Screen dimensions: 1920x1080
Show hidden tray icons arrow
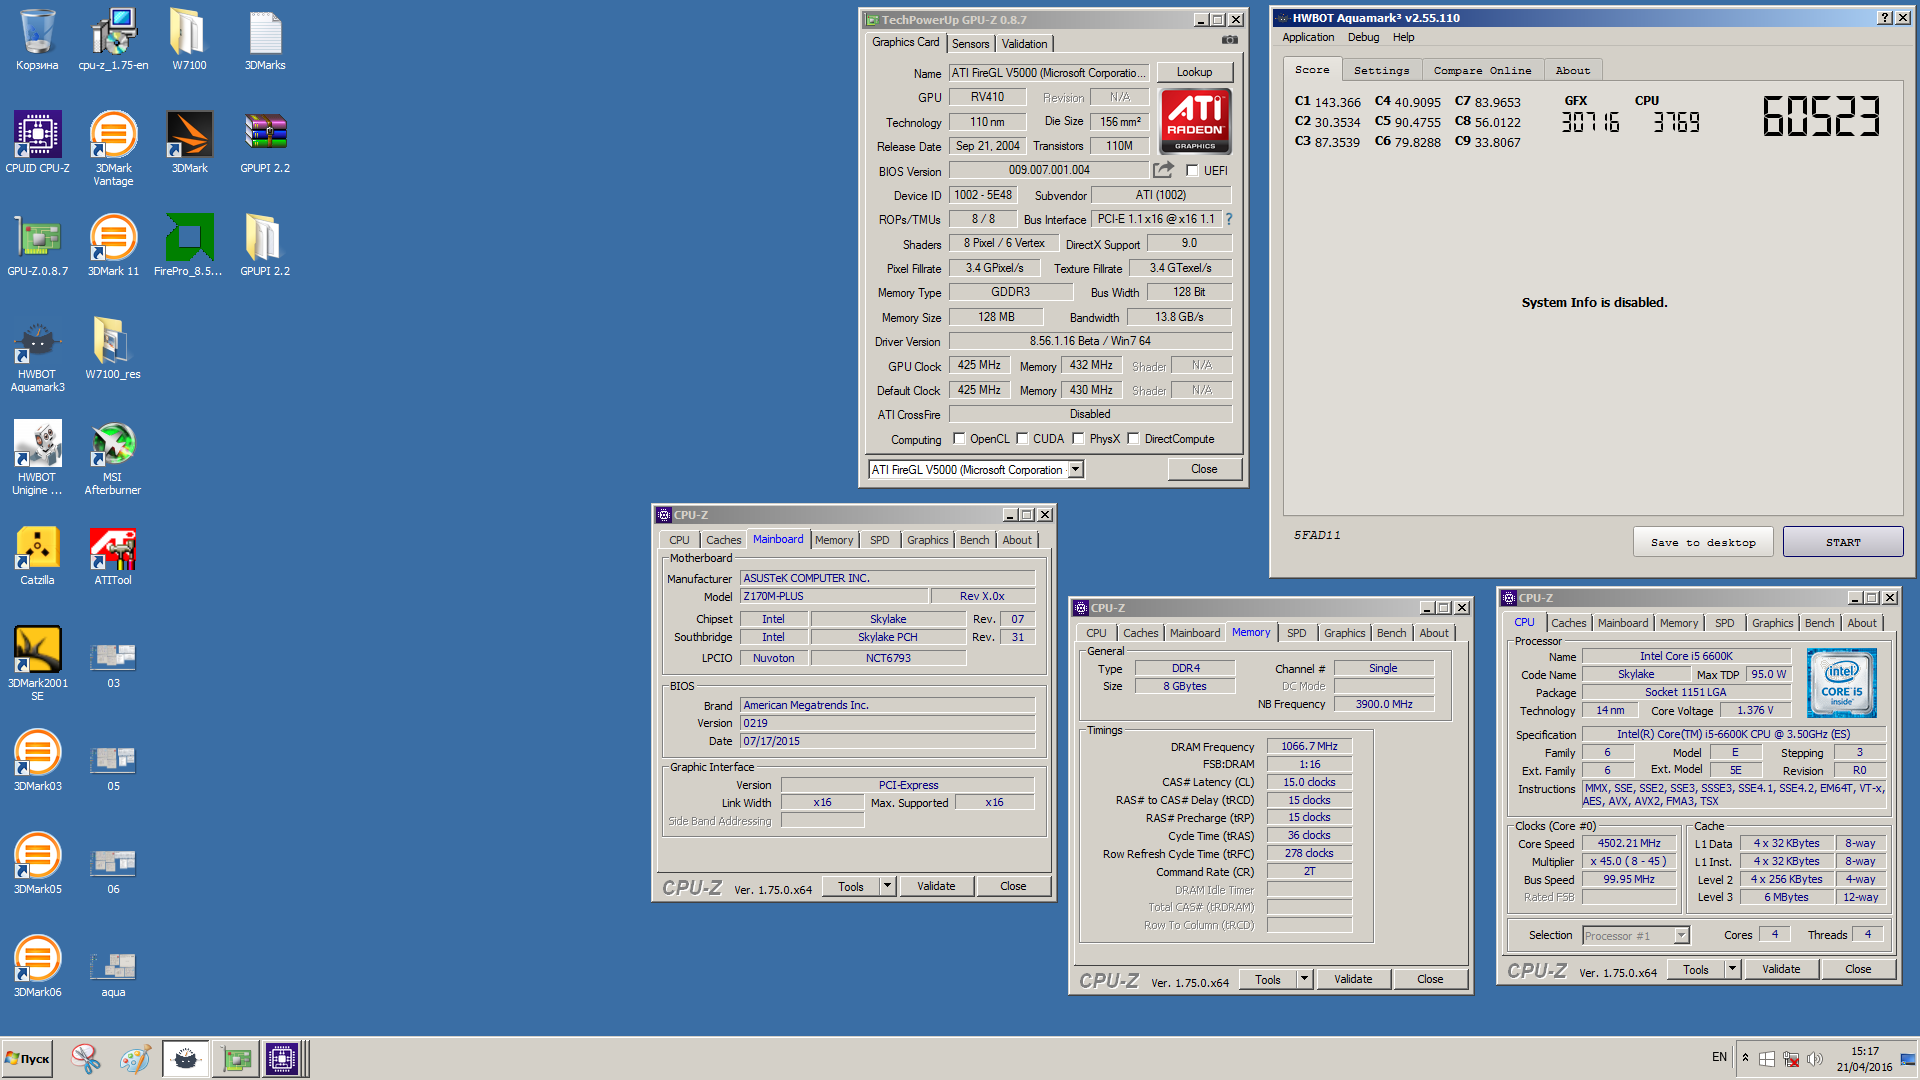point(1745,1058)
